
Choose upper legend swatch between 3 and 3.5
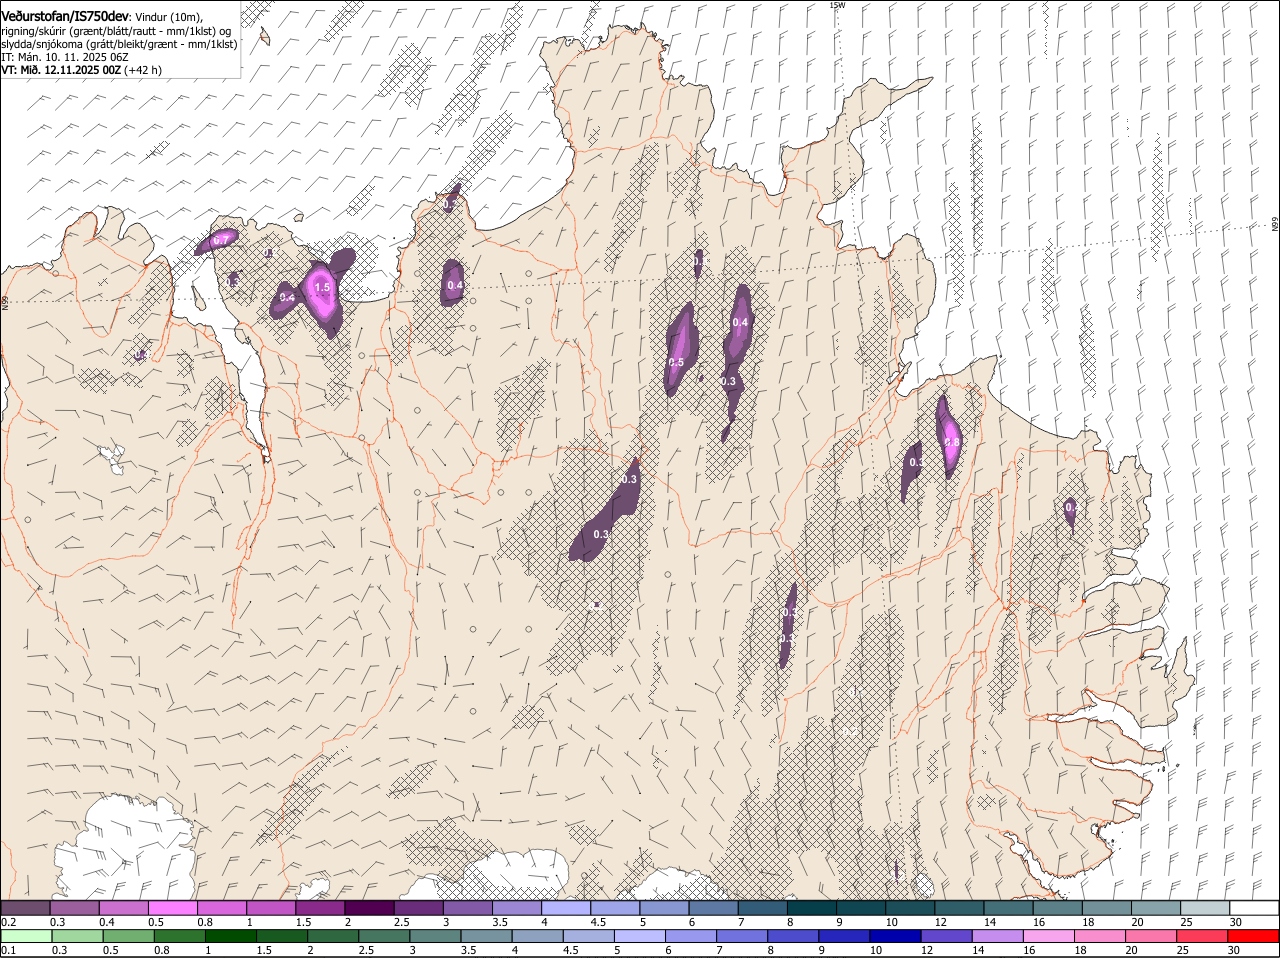click(467, 908)
